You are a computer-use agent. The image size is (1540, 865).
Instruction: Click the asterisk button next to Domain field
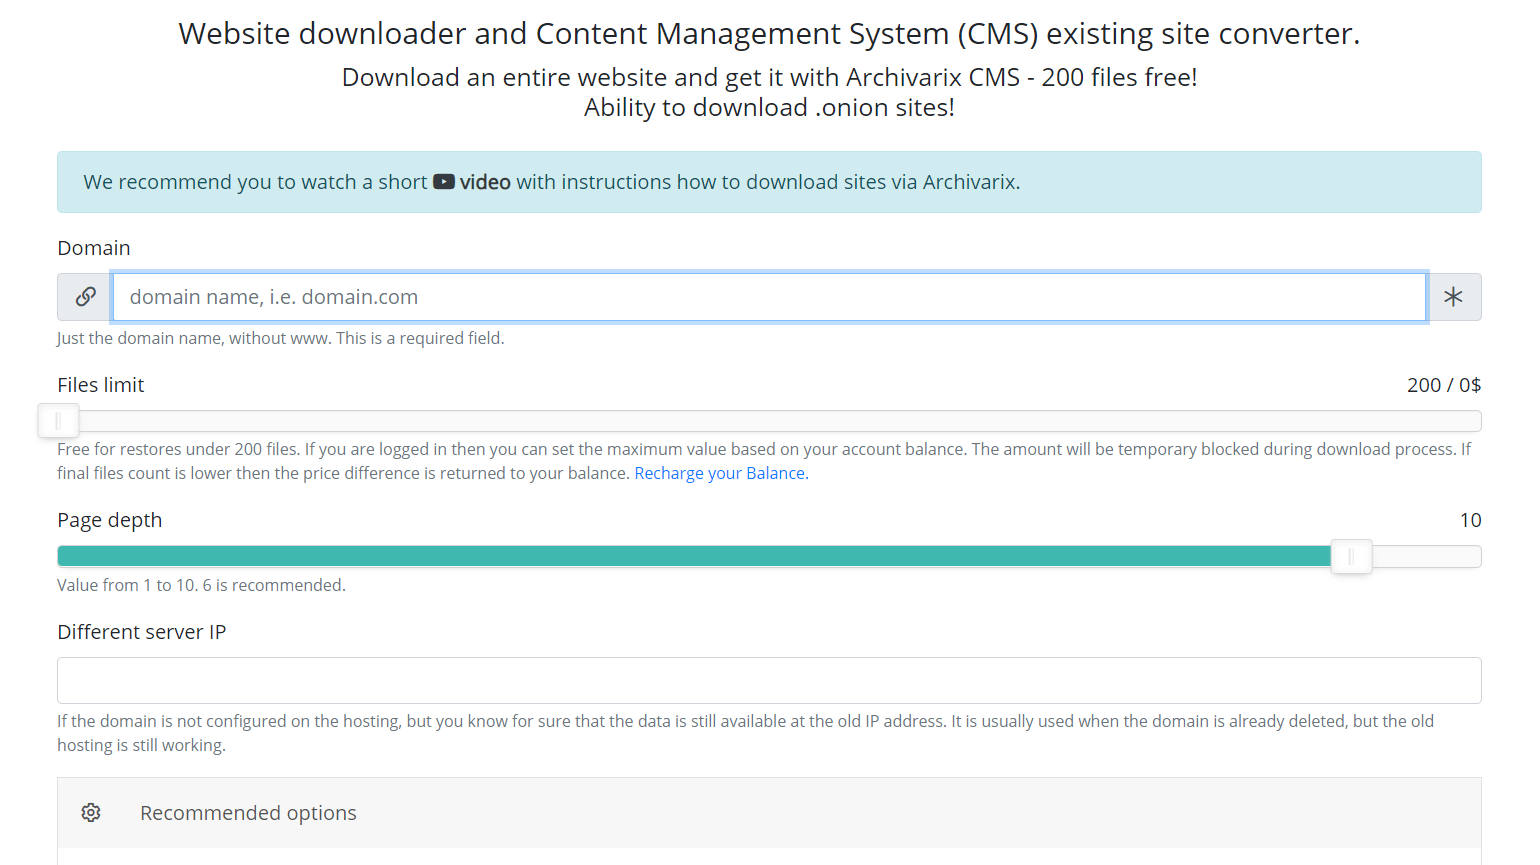pos(1453,297)
